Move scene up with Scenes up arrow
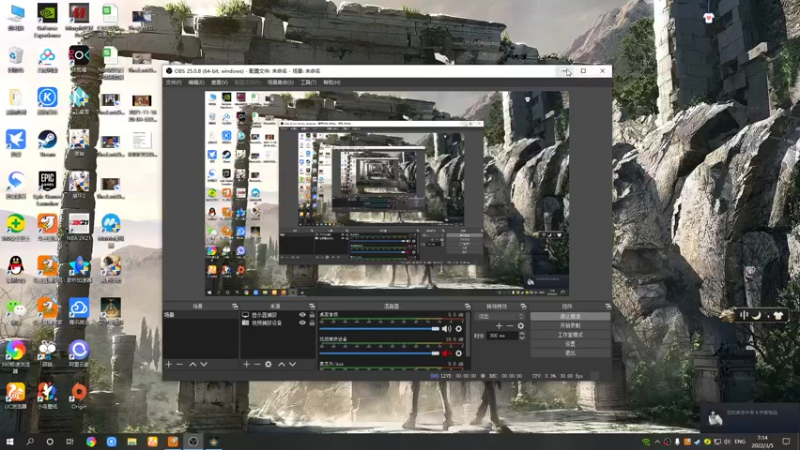 (x=192, y=364)
